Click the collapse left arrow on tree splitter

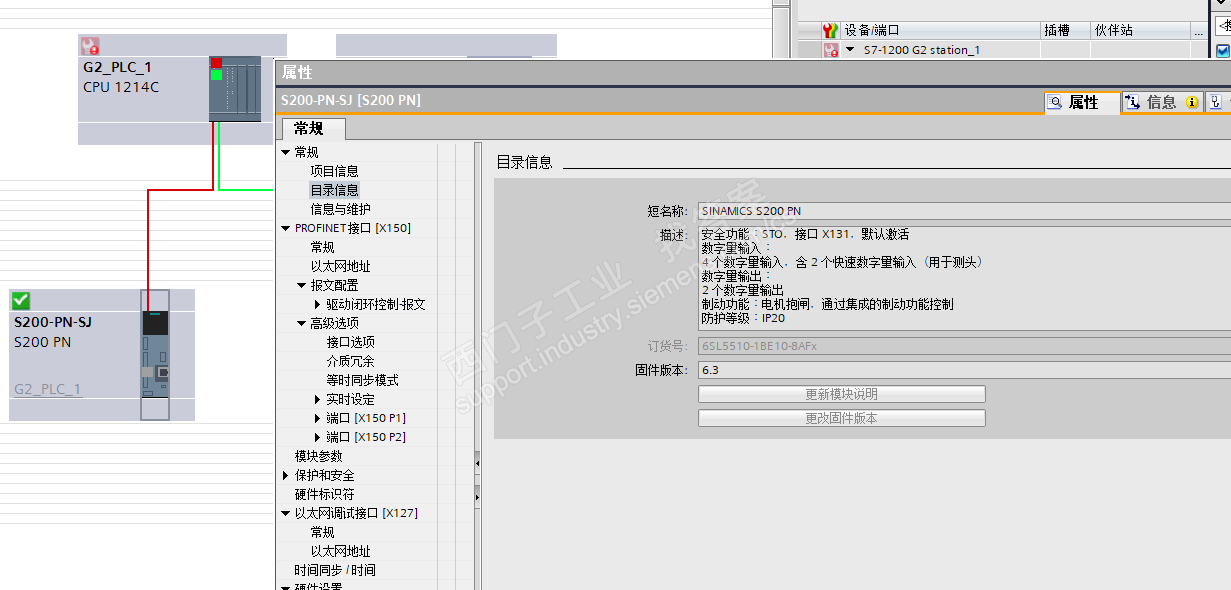click(x=477, y=463)
